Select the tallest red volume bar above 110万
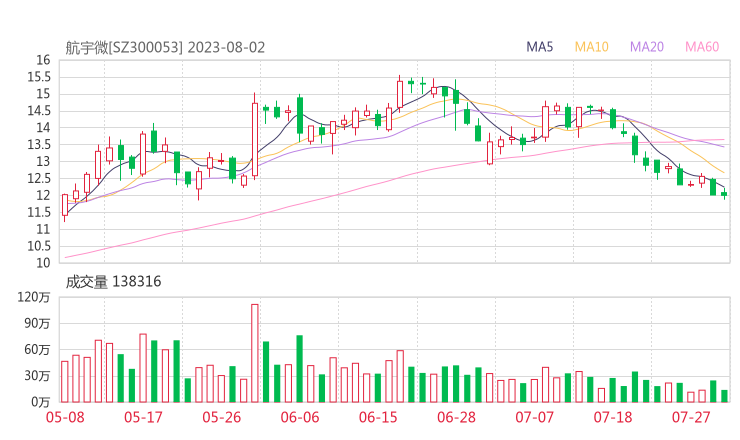The width and height of the screenshot is (740, 440). [255, 353]
